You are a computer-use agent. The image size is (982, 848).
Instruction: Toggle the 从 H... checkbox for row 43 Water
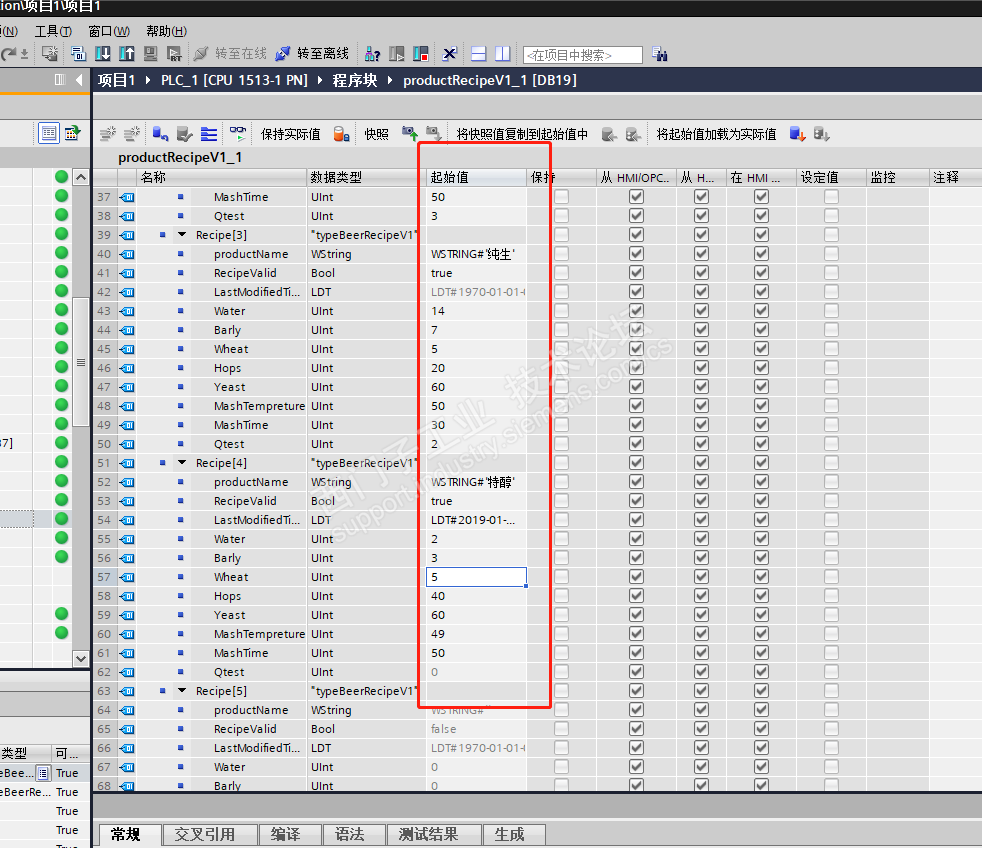701,311
